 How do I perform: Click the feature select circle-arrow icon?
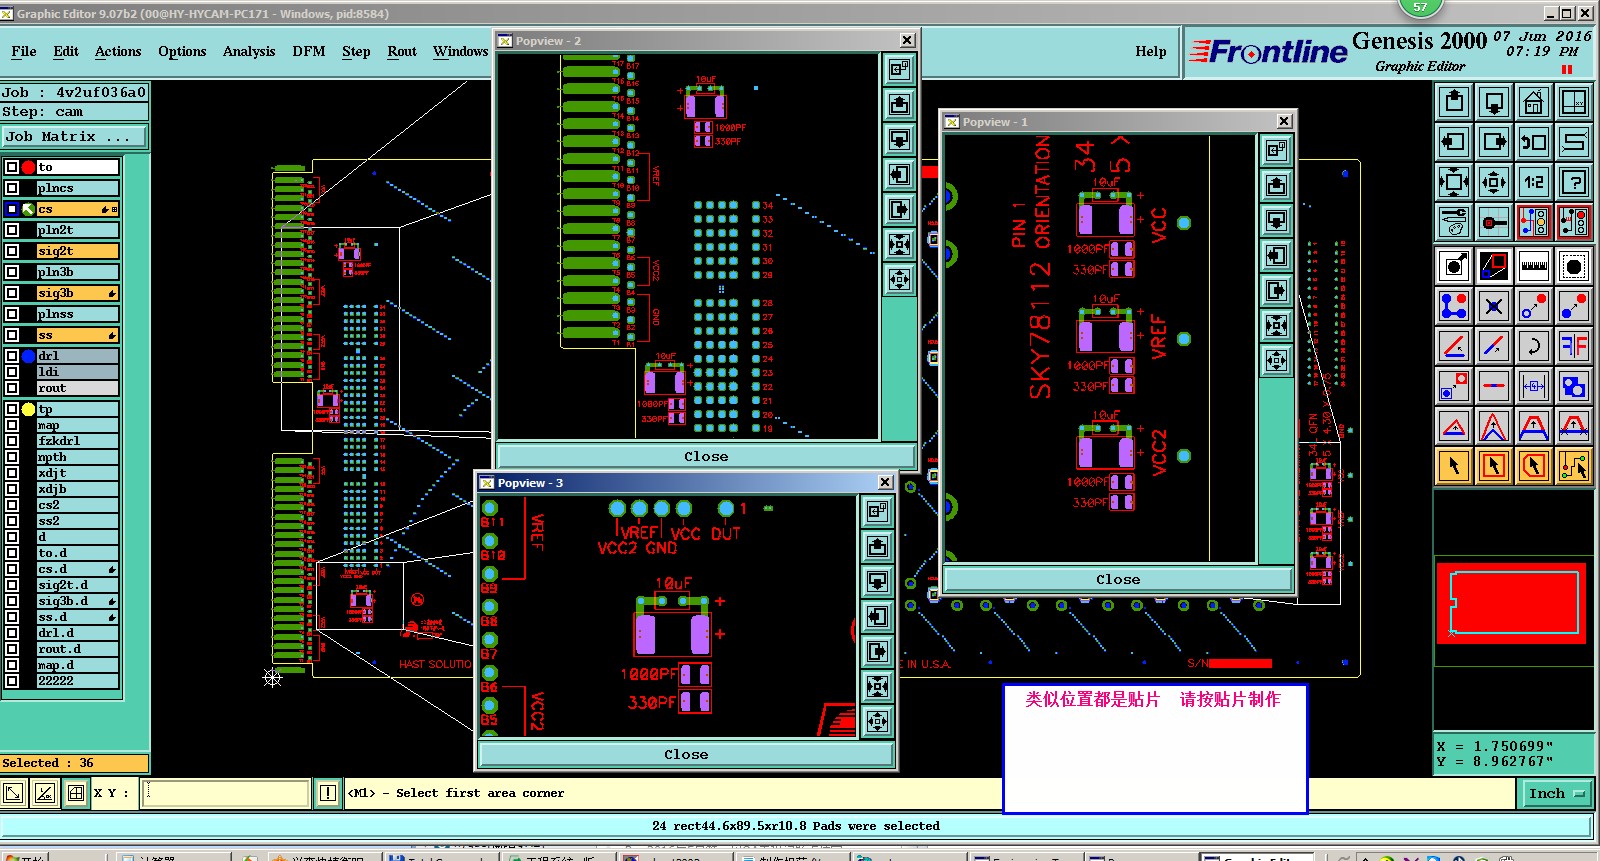[1454, 266]
